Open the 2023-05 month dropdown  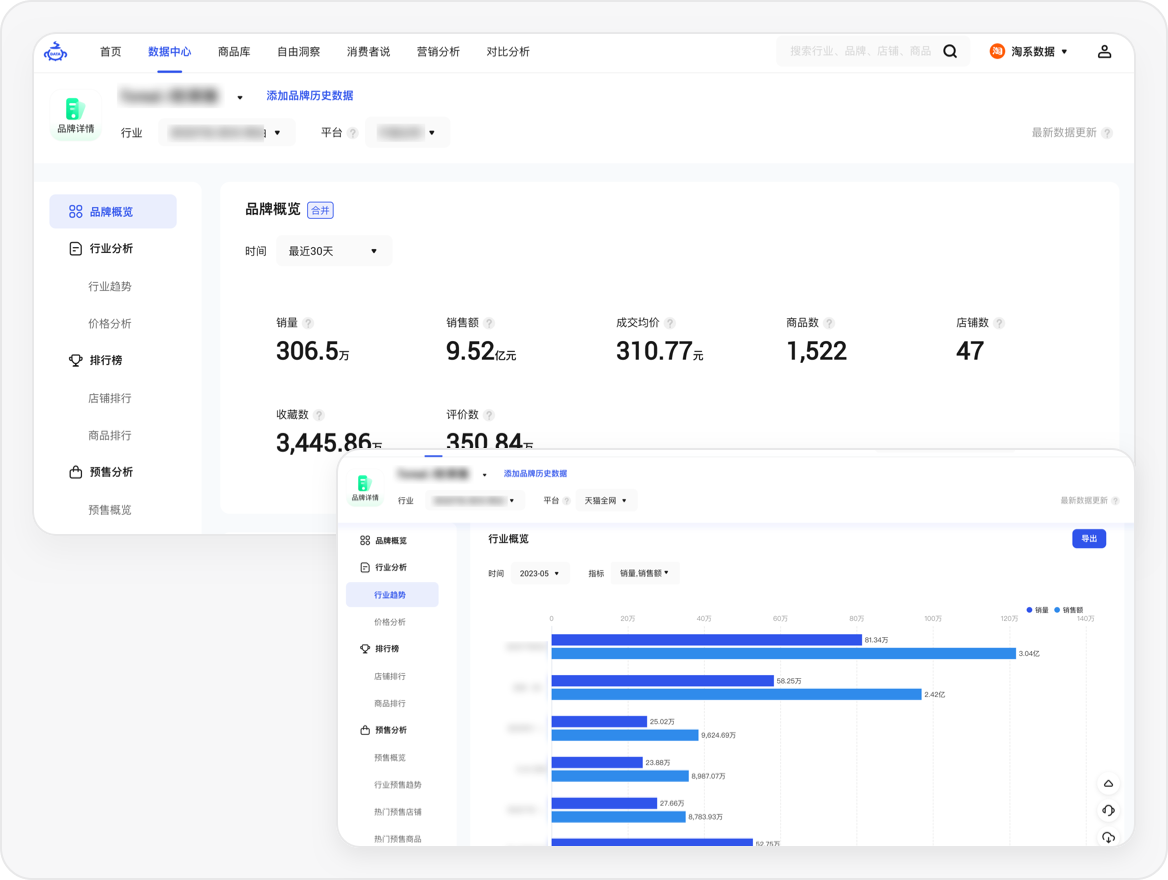coord(540,574)
